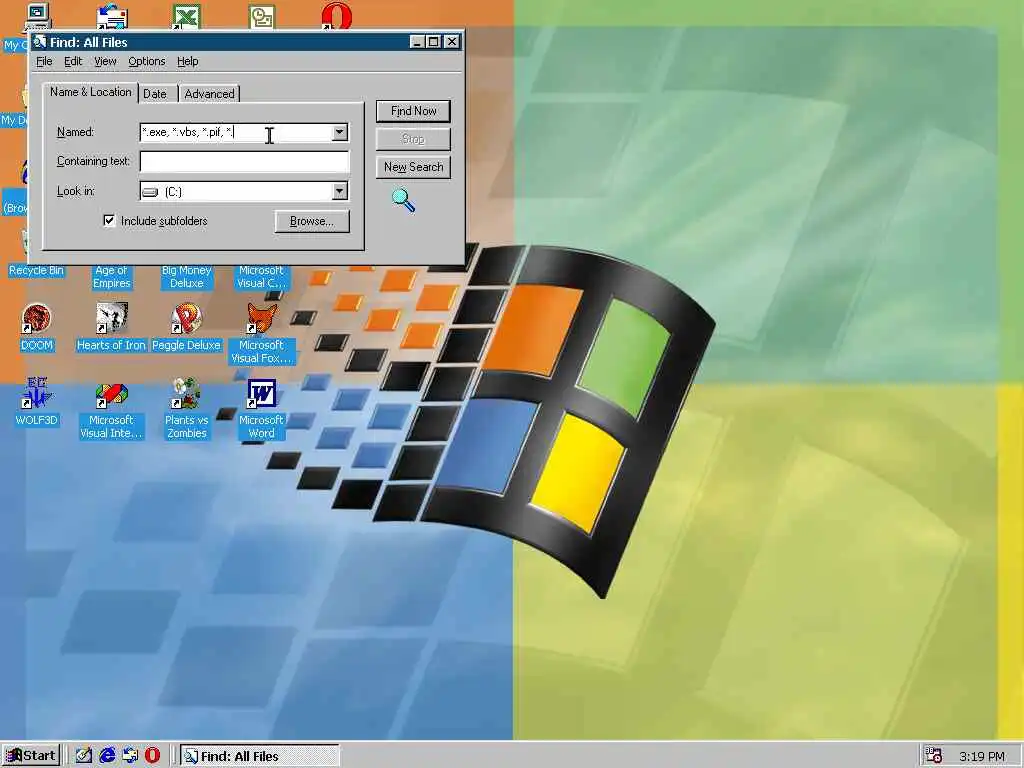Open the Options menu in Find window

click(x=146, y=61)
